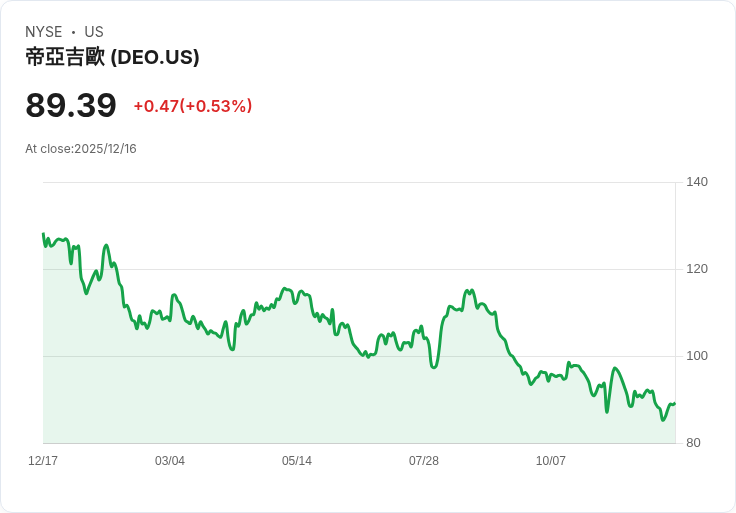Click the chart line's final endpoint
736x513 pixels.
click(675, 404)
